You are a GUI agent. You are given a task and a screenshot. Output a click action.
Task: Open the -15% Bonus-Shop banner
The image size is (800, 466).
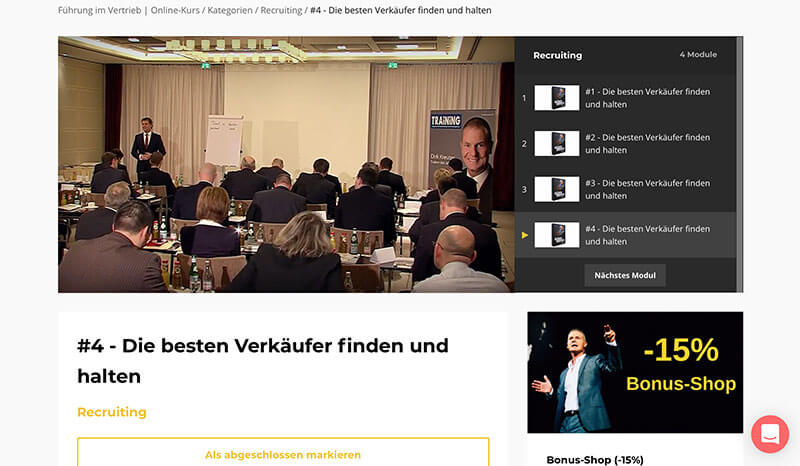click(x=635, y=373)
